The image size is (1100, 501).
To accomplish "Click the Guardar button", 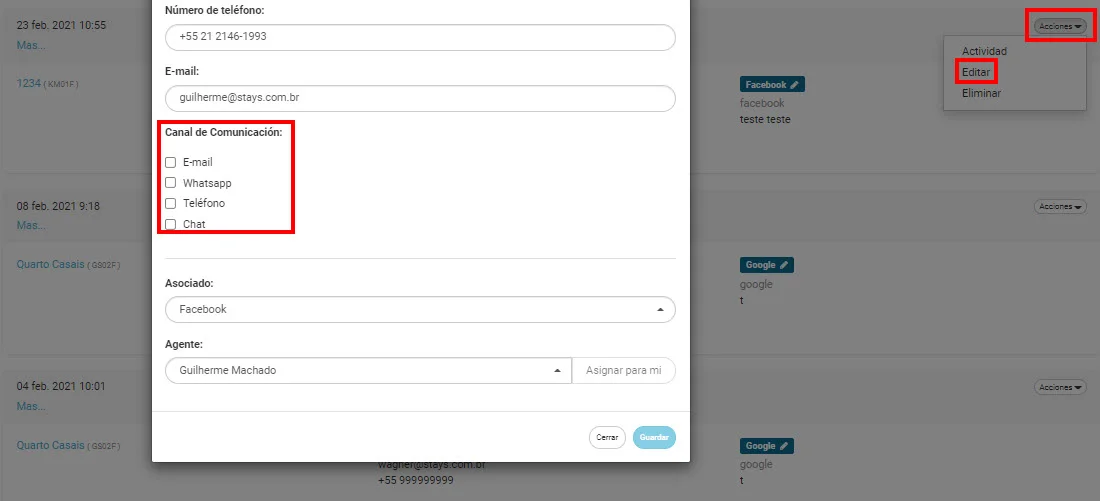I will [654, 437].
